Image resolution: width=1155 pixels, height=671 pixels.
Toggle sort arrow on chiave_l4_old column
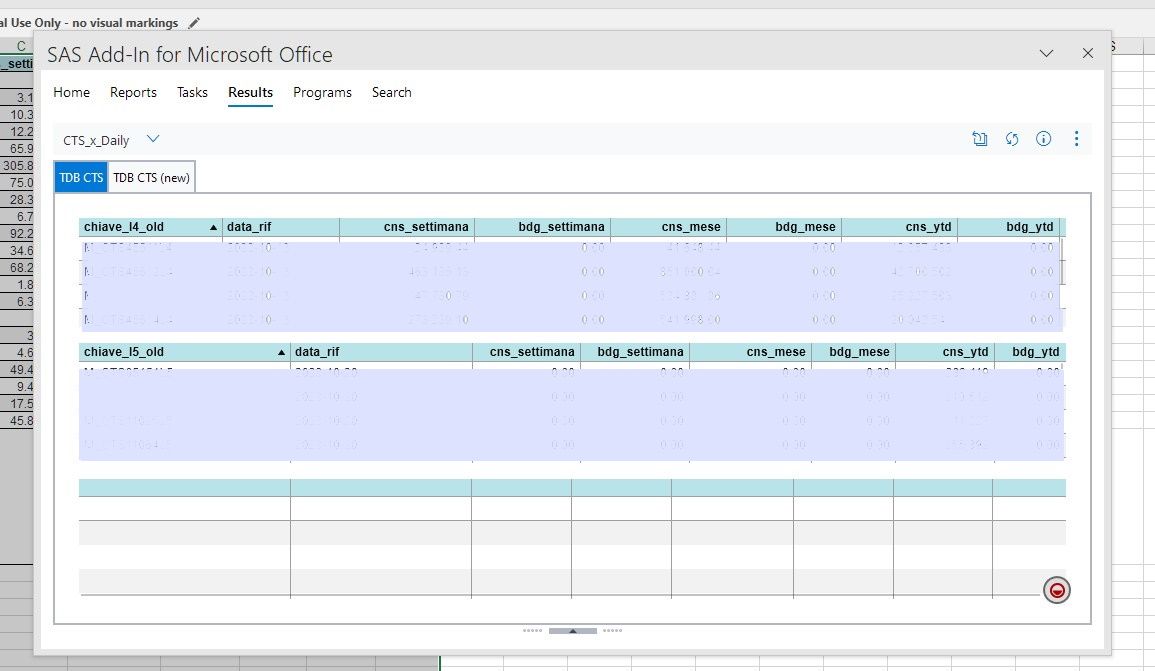(213, 228)
